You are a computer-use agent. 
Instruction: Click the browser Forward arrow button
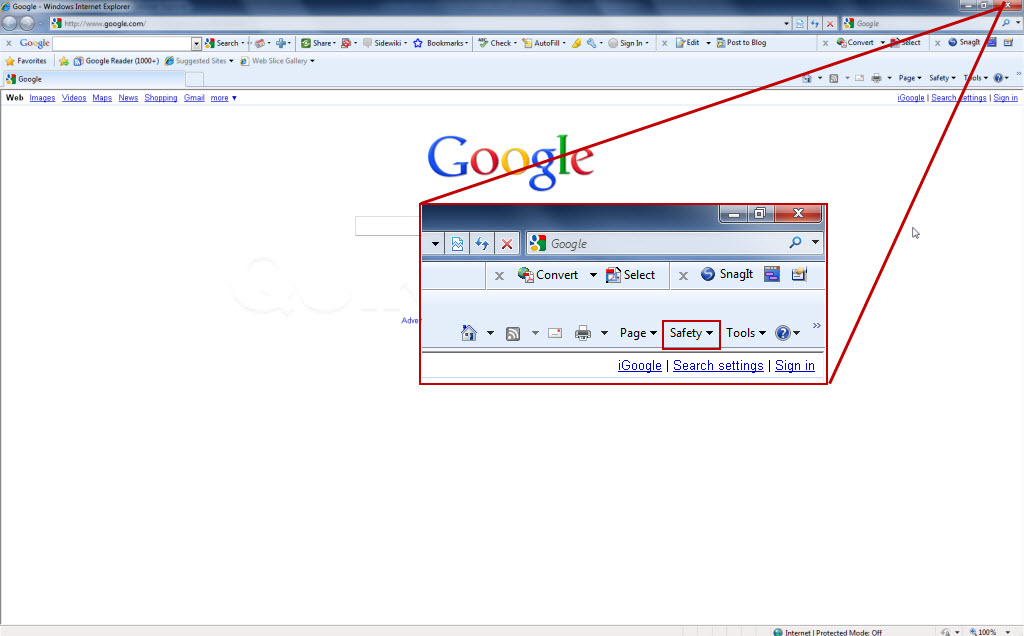(x=27, y=24)
